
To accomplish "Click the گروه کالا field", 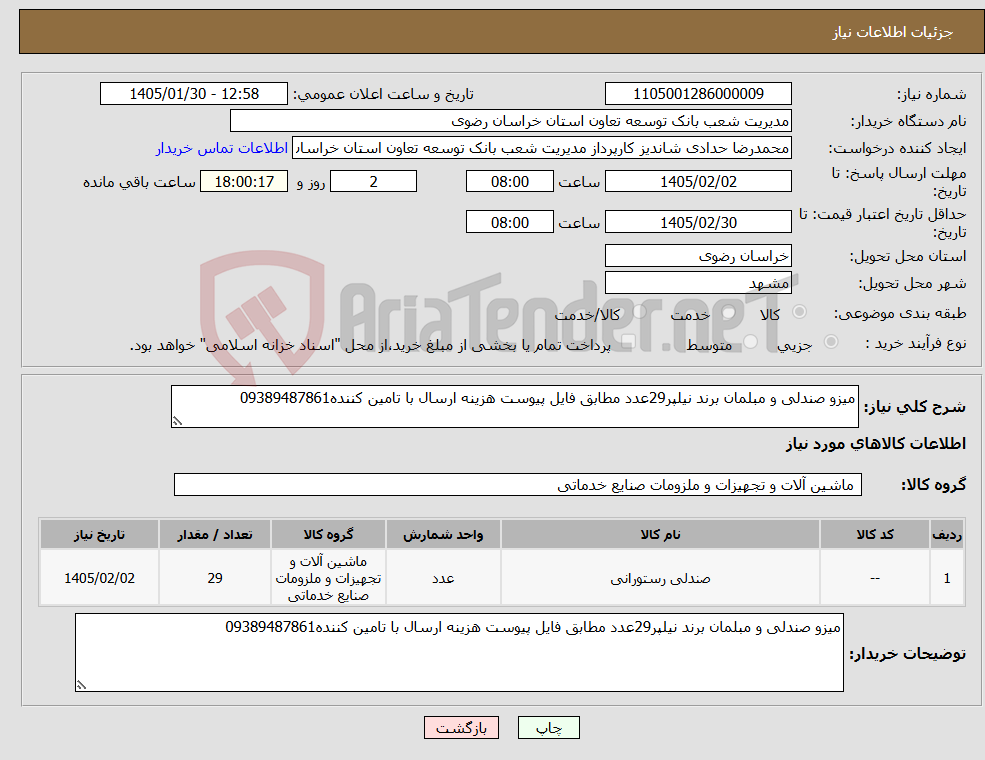I will point(518,485).
